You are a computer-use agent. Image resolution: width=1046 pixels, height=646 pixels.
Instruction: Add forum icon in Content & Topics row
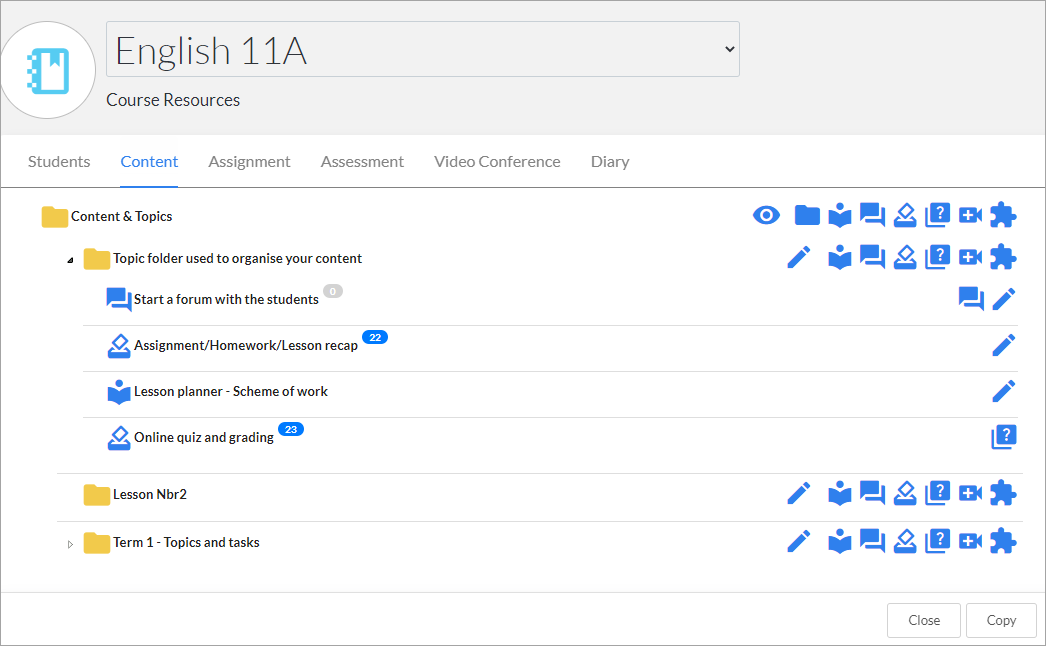click(872, 215)
